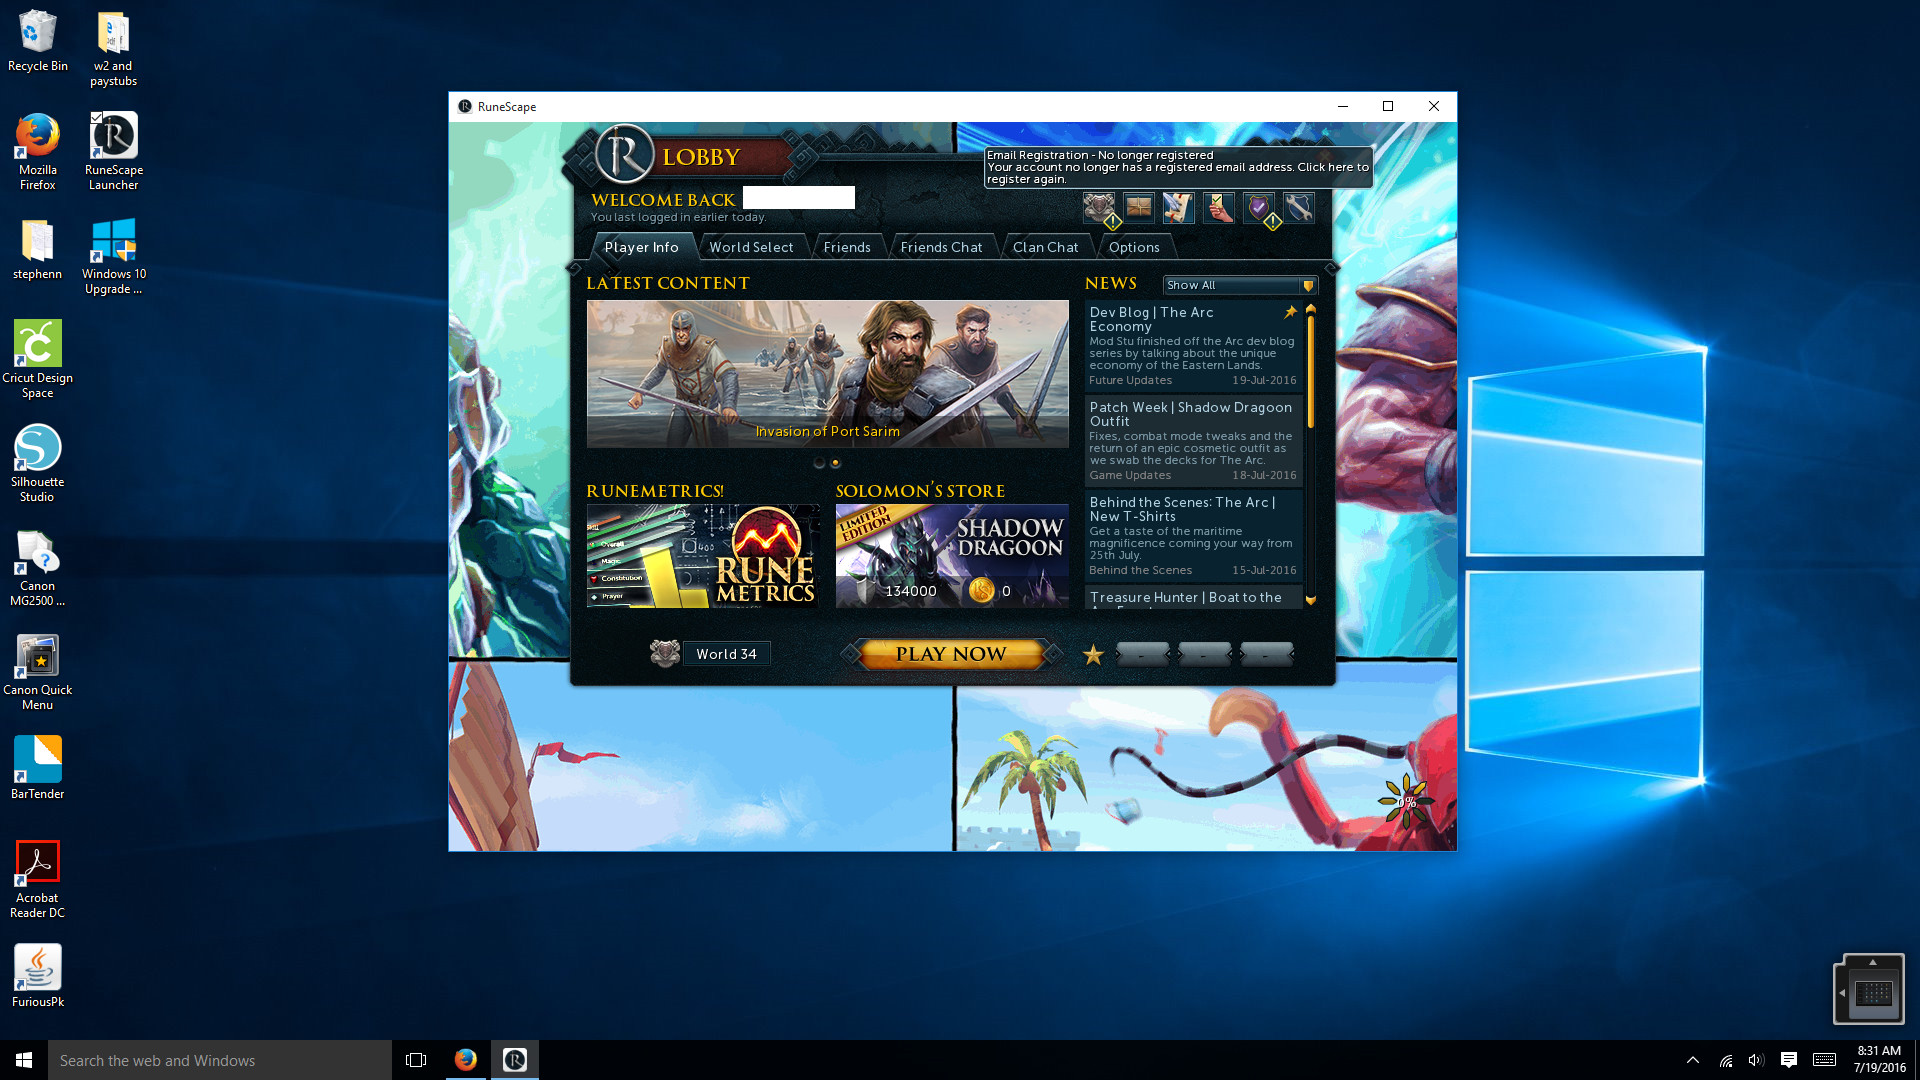
Task: Click first empty favourite world slot
Action: 1142,654
